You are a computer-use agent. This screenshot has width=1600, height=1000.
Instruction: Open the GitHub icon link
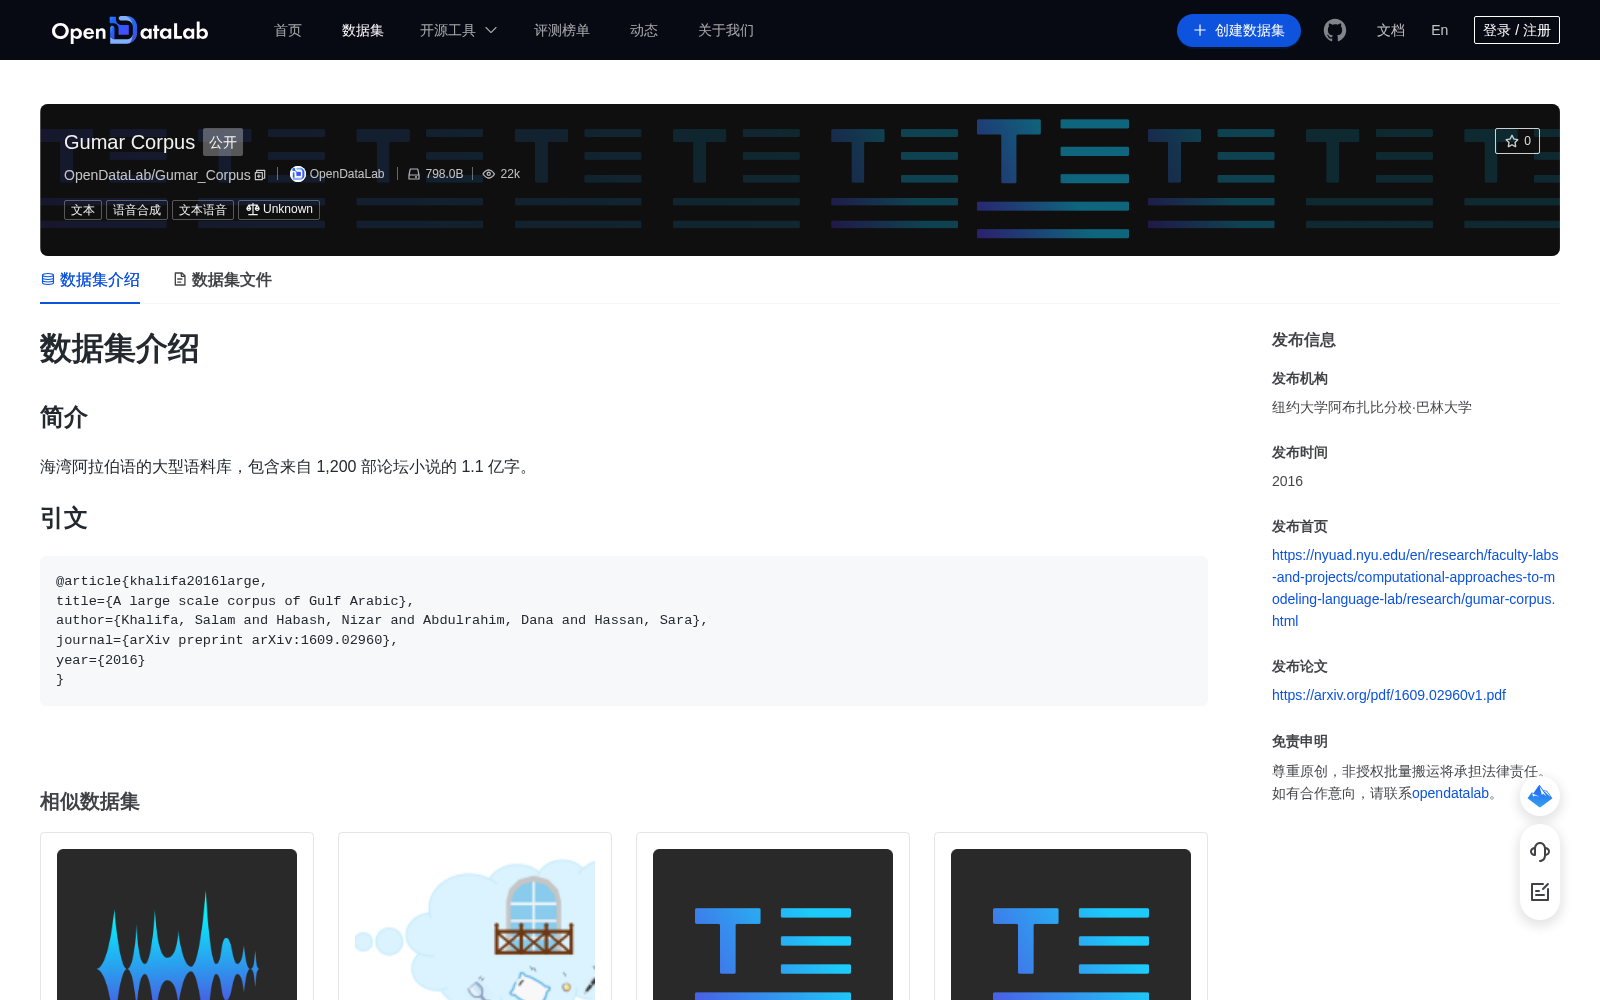(x=1335, y=30)
